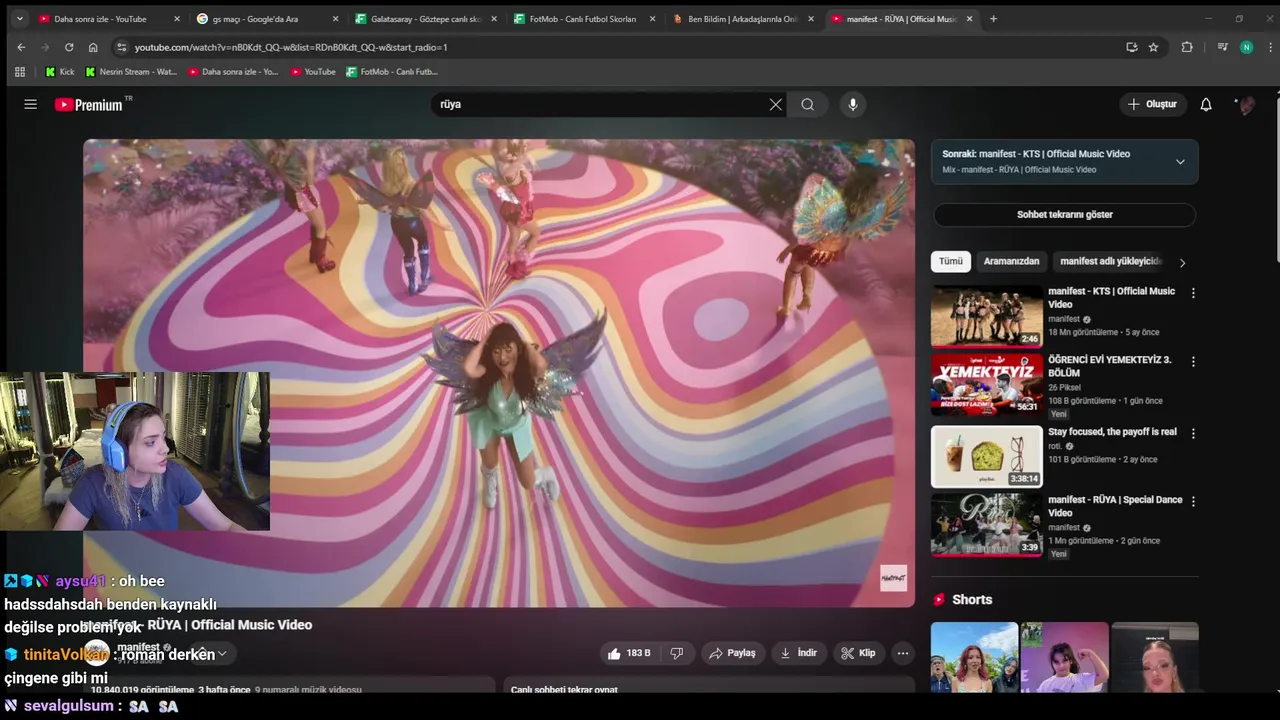
Task: Open more actions three-dot menu under video
Action: coord(902,653)
